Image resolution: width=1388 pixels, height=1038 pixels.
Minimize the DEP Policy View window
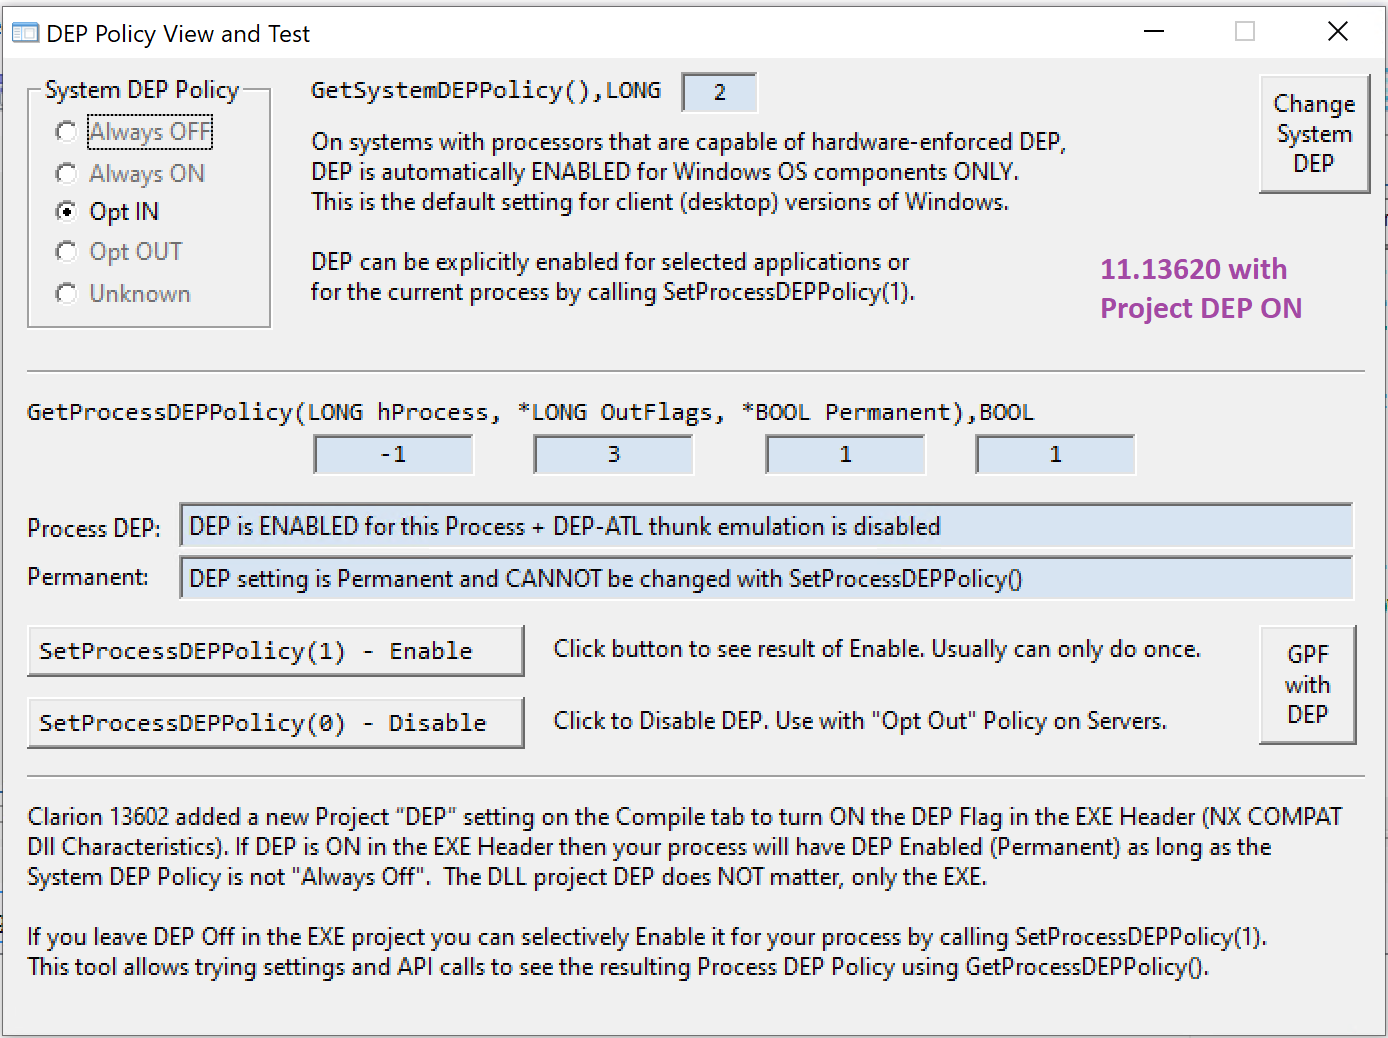pos(1154,32)
